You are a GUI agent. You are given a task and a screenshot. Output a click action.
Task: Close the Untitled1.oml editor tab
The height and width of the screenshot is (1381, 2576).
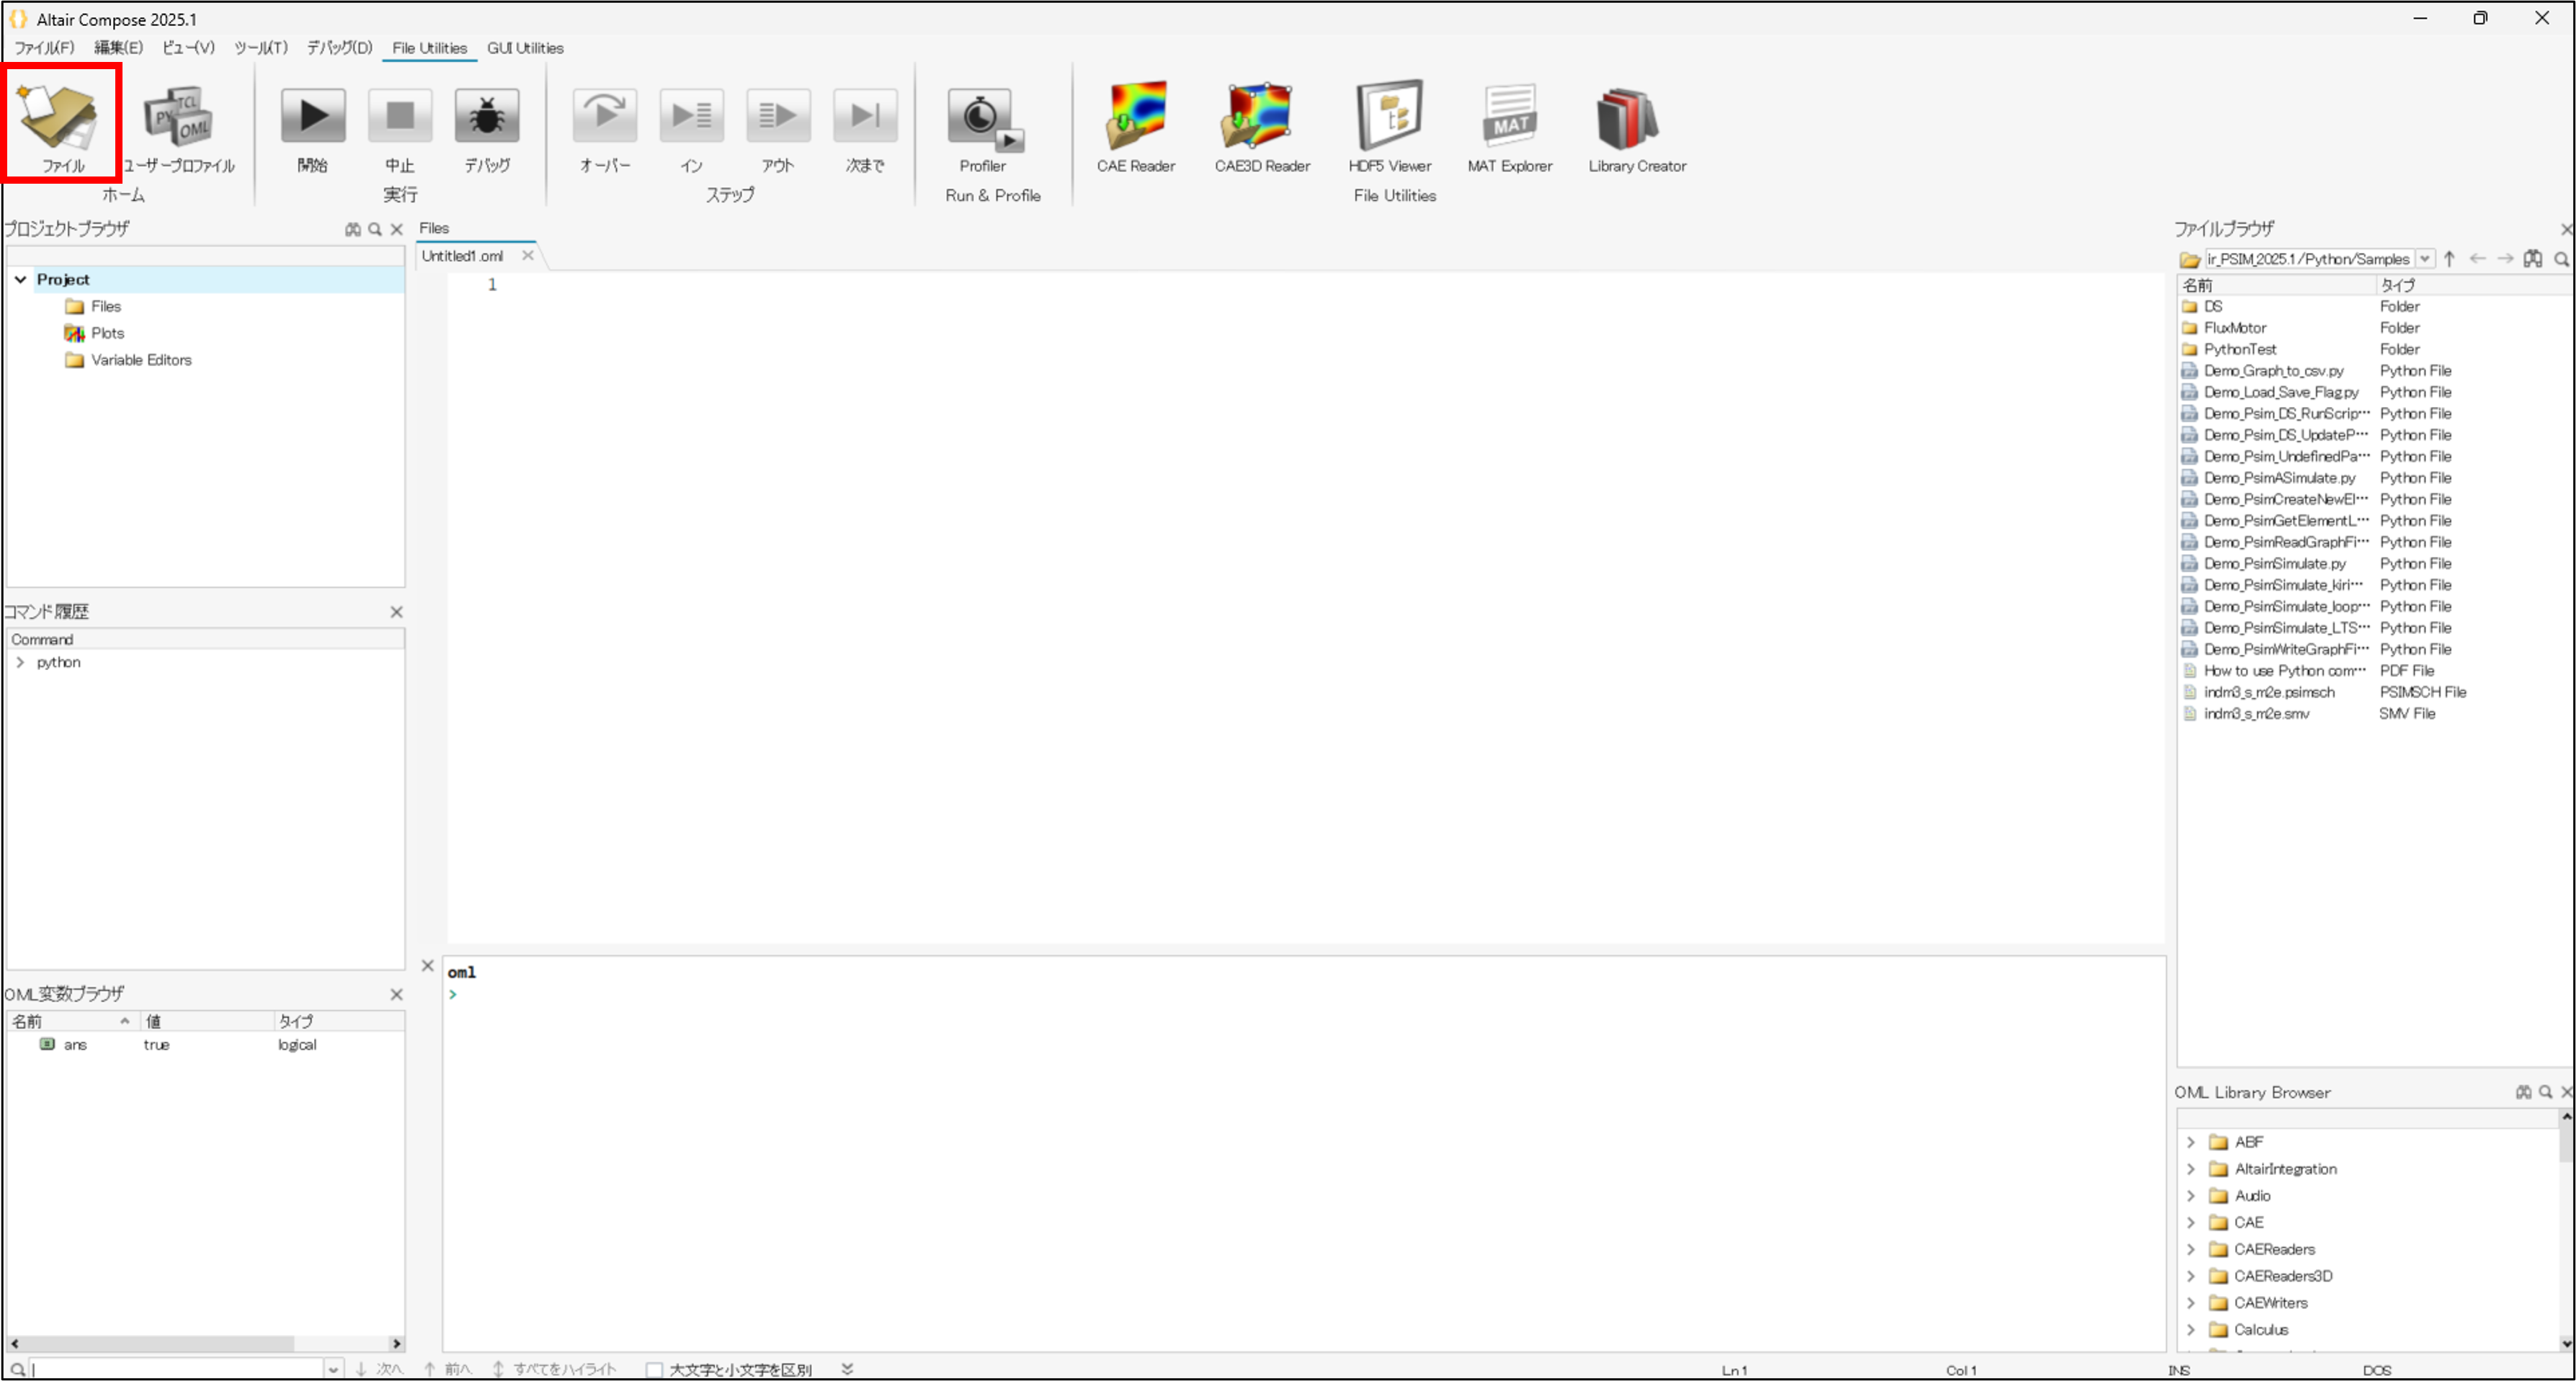tap(528, 256)
